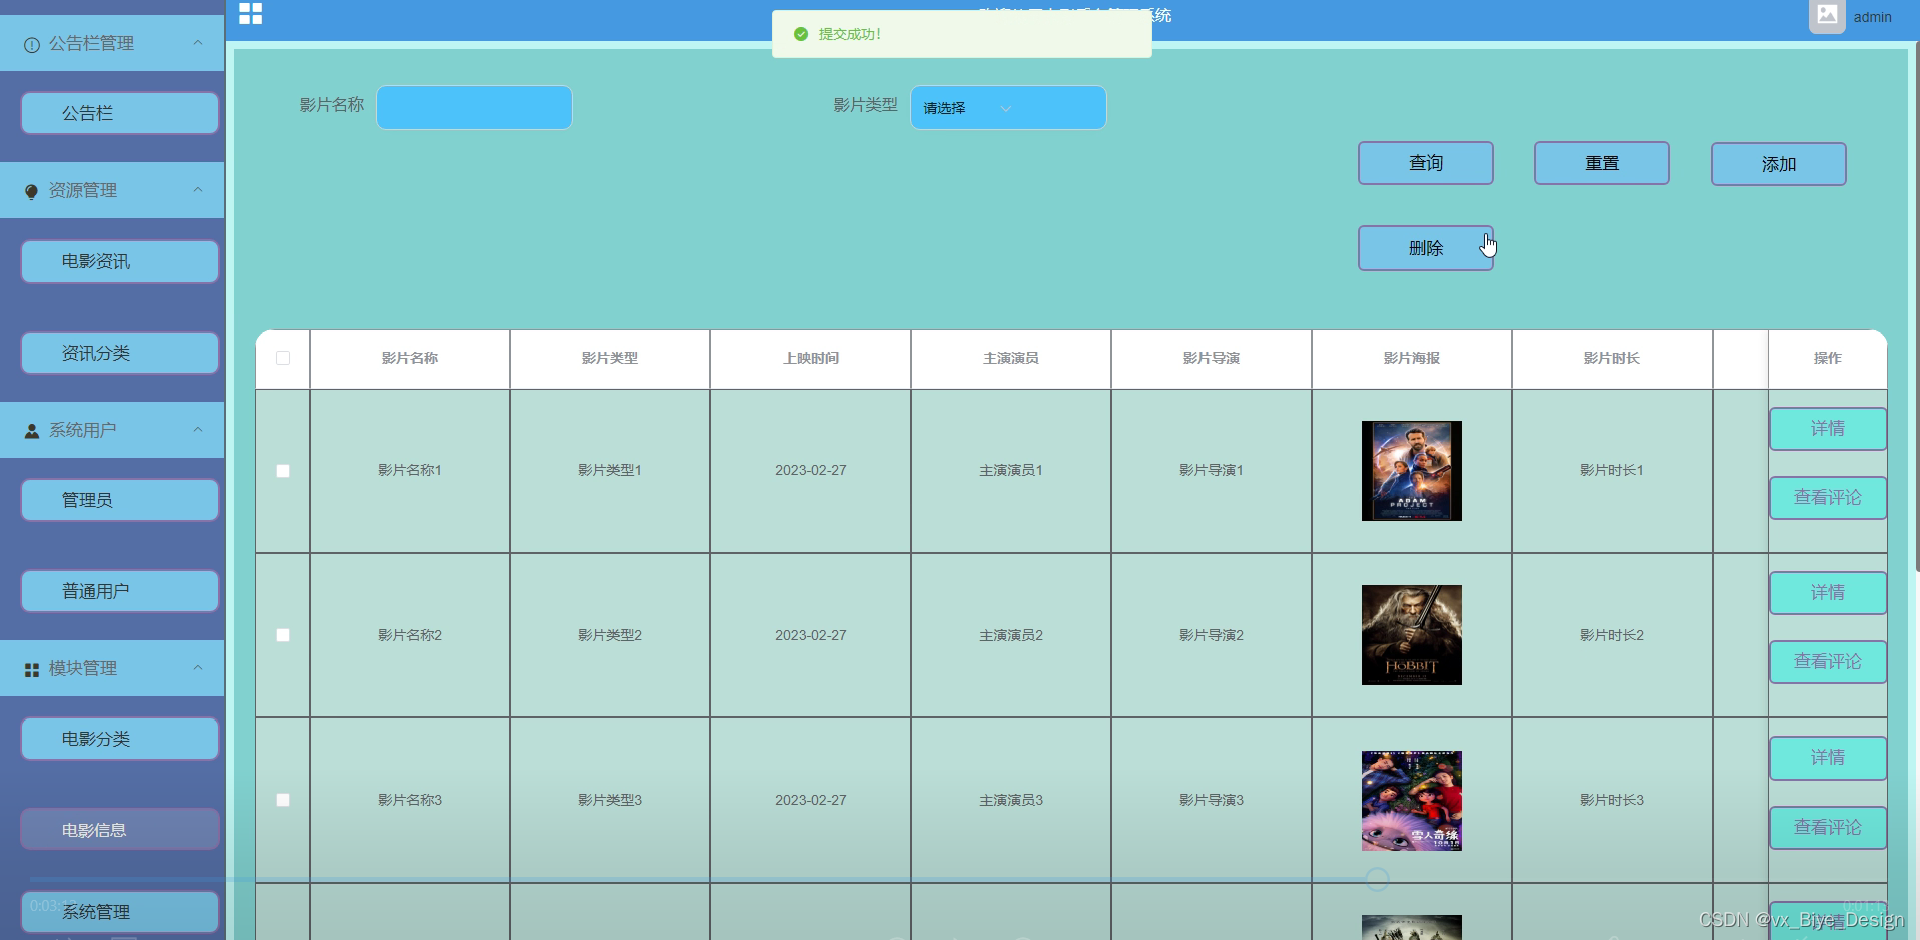Click cell 影片时长2

[1612, 635]
